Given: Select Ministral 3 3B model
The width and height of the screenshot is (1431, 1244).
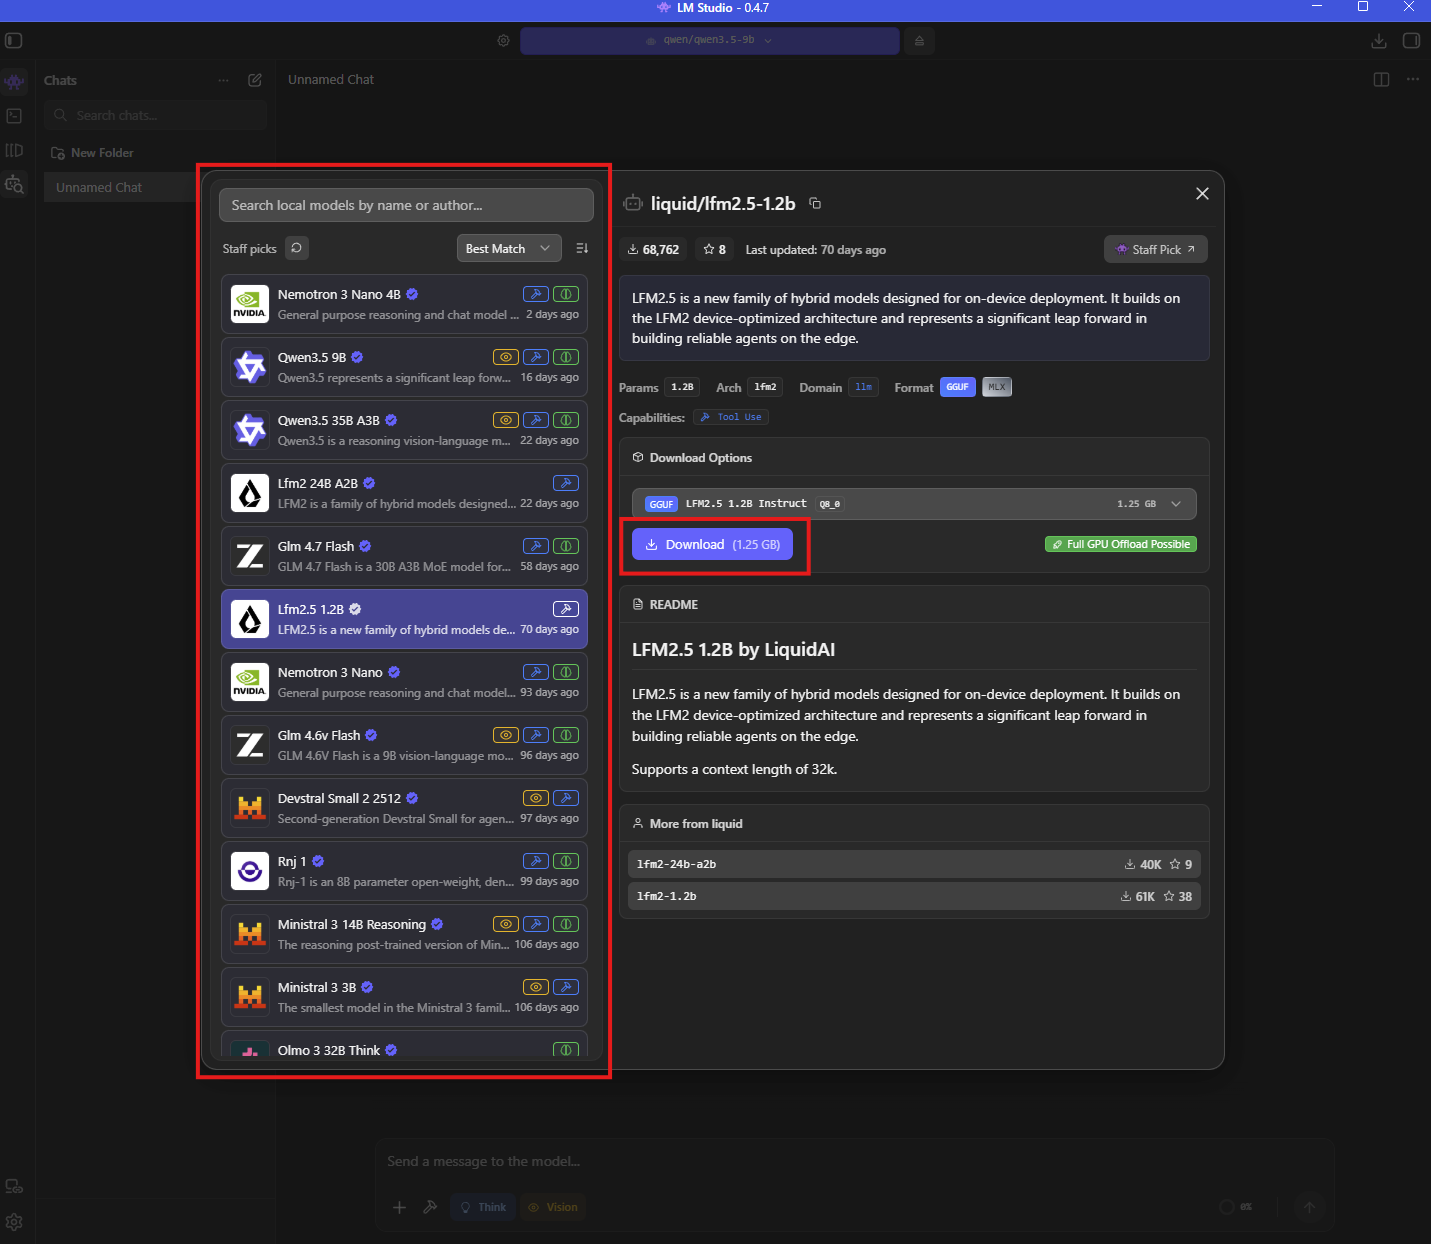Looking at the screenshot, I should pyautogui.click(x=404, y=997).
